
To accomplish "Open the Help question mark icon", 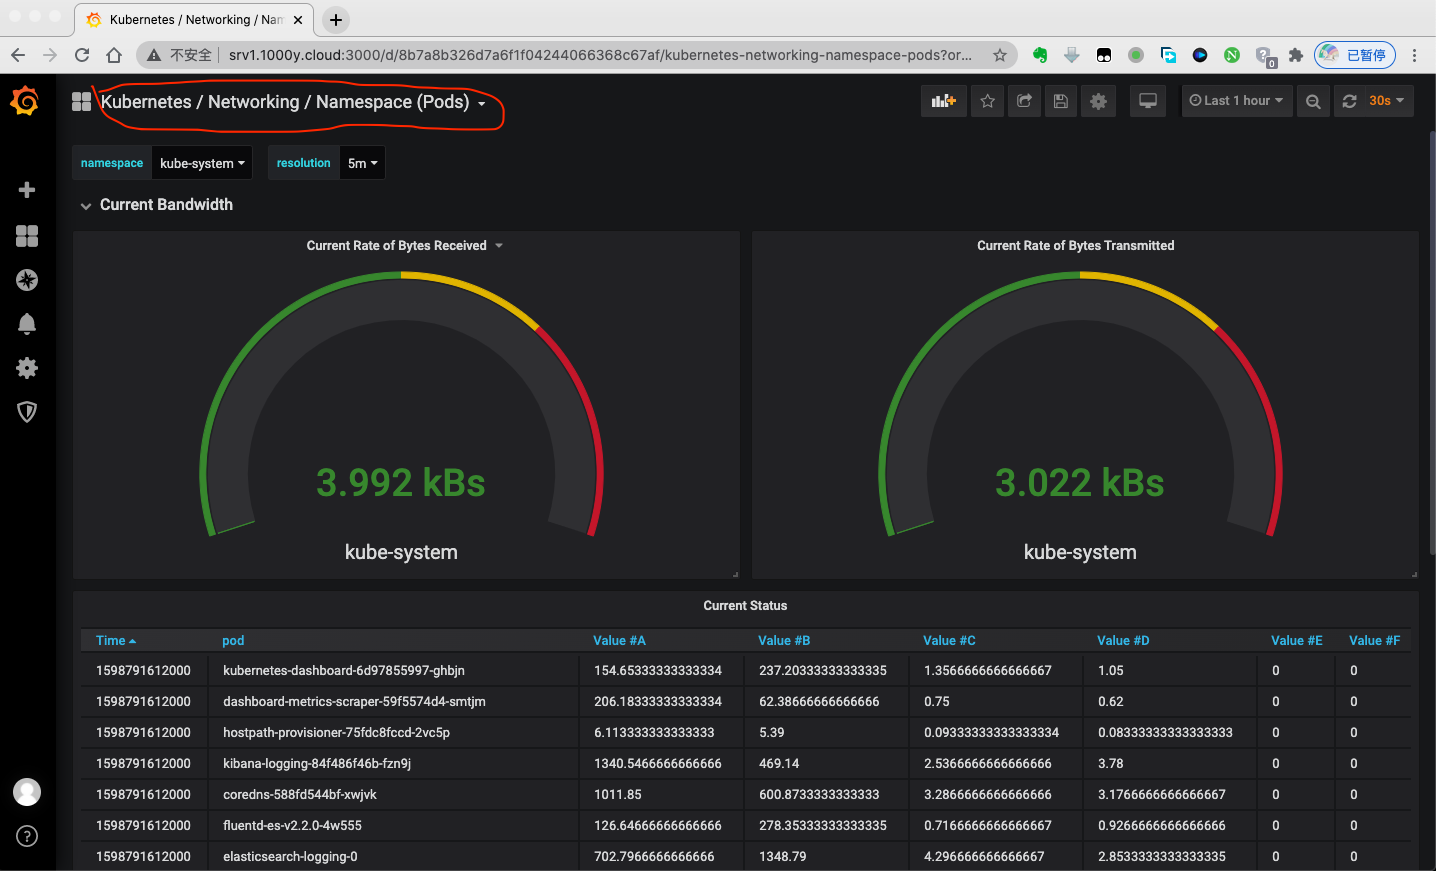I will [x=27, y=836].
